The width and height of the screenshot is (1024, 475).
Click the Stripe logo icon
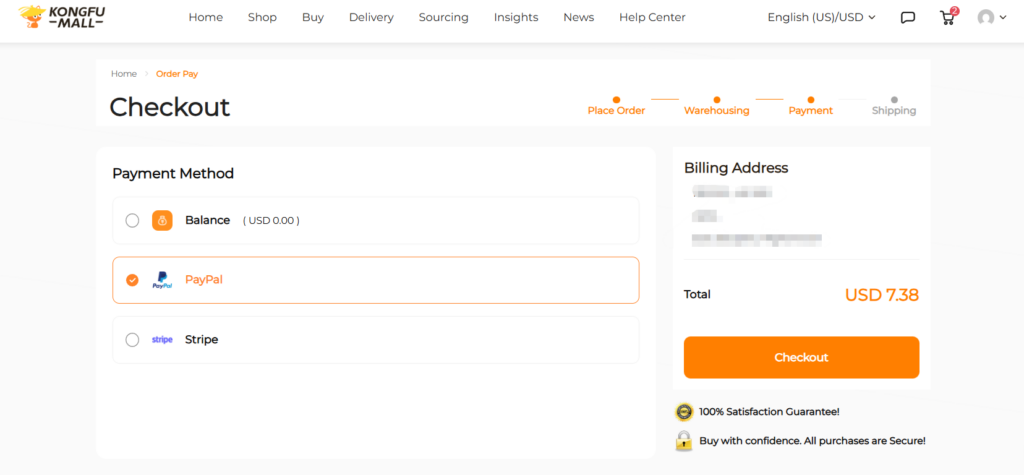click(x=162, y=340)
